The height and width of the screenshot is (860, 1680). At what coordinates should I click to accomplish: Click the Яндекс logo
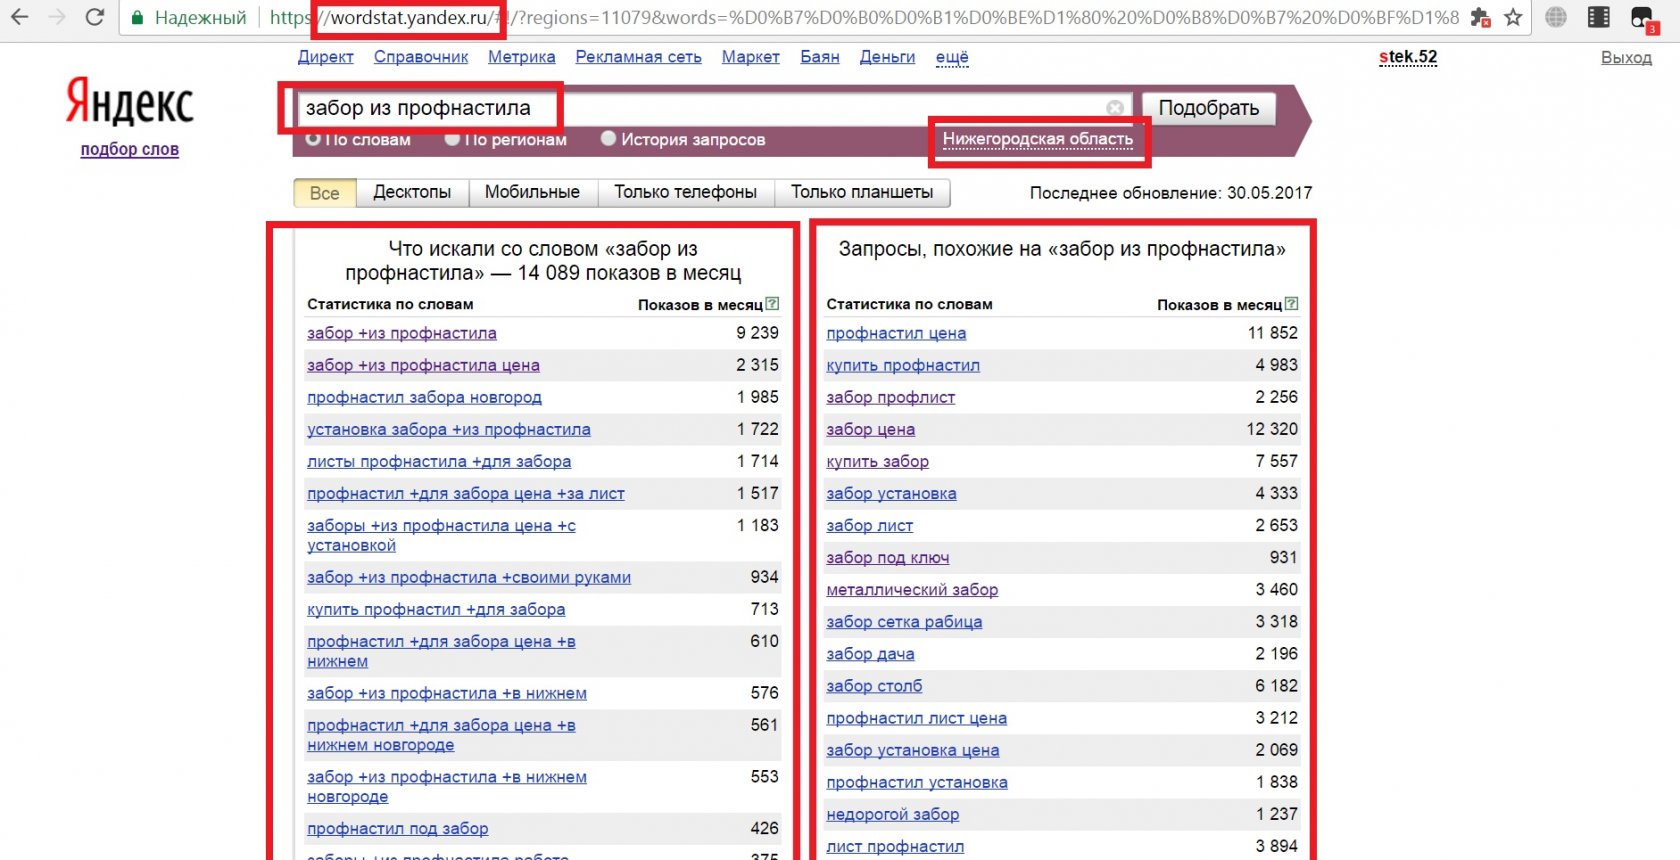pyautogui.click(x=130, y=102)
